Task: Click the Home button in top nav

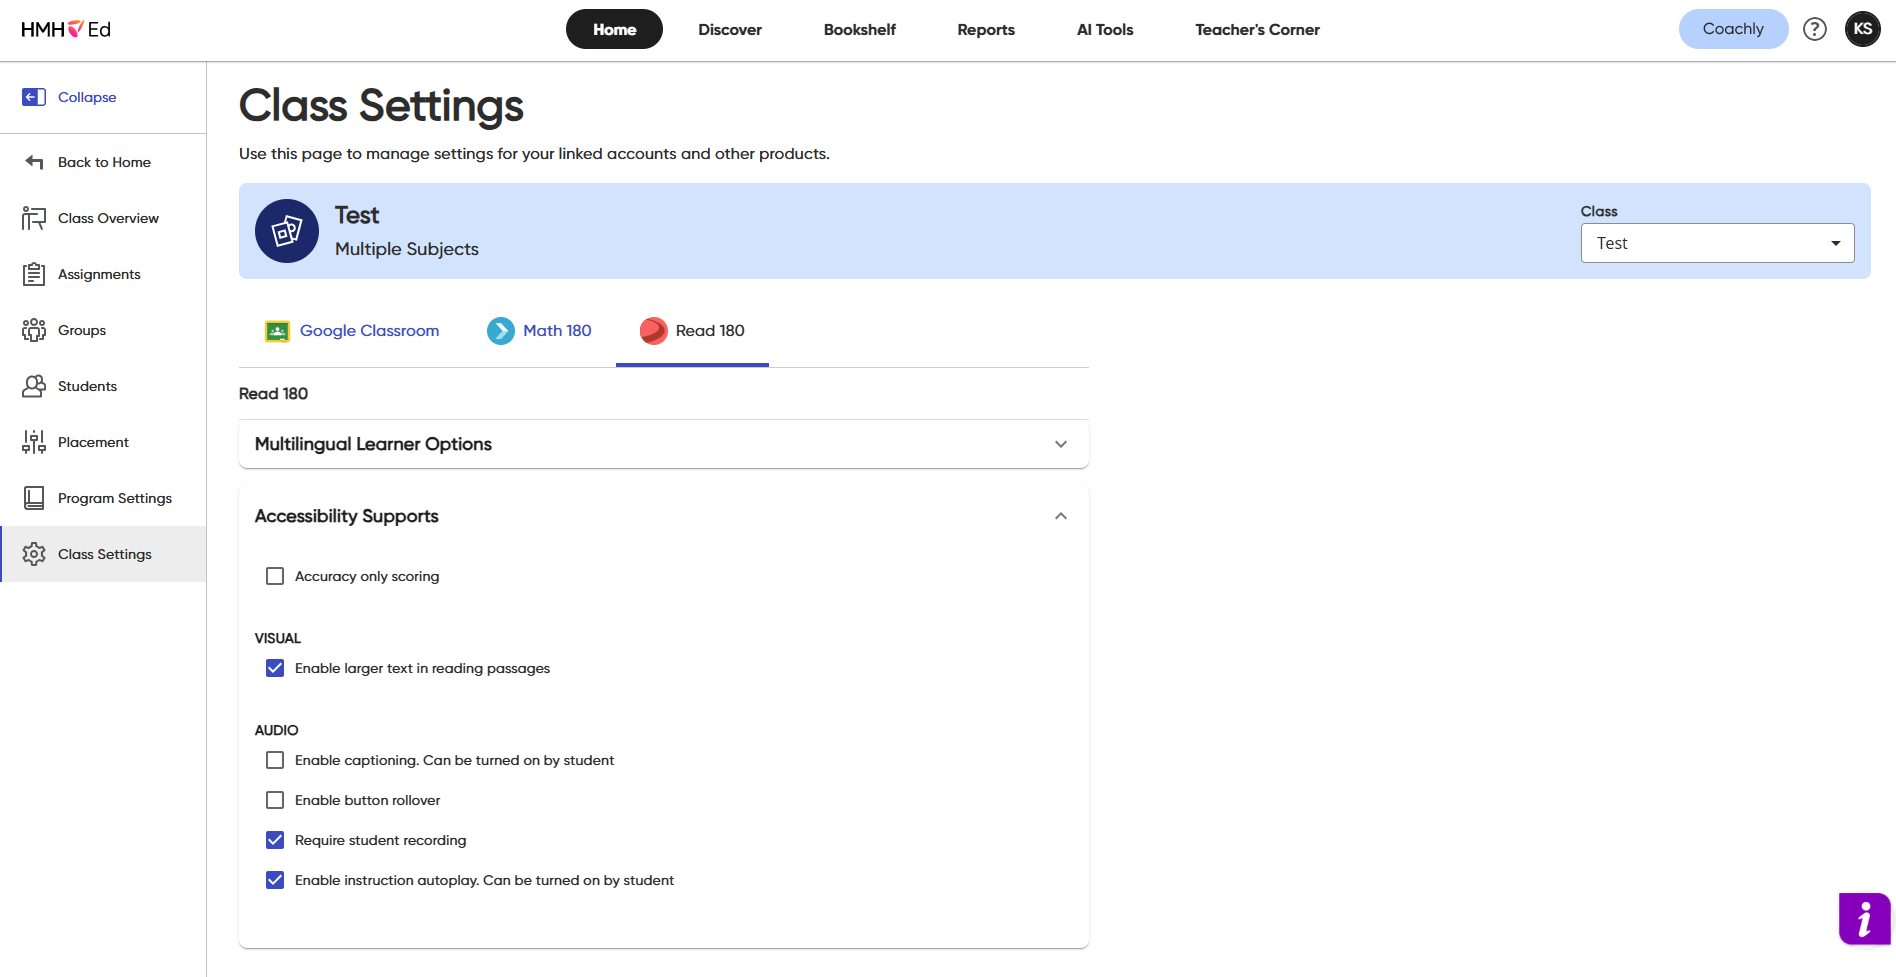Action: click(x=614, y=29)
